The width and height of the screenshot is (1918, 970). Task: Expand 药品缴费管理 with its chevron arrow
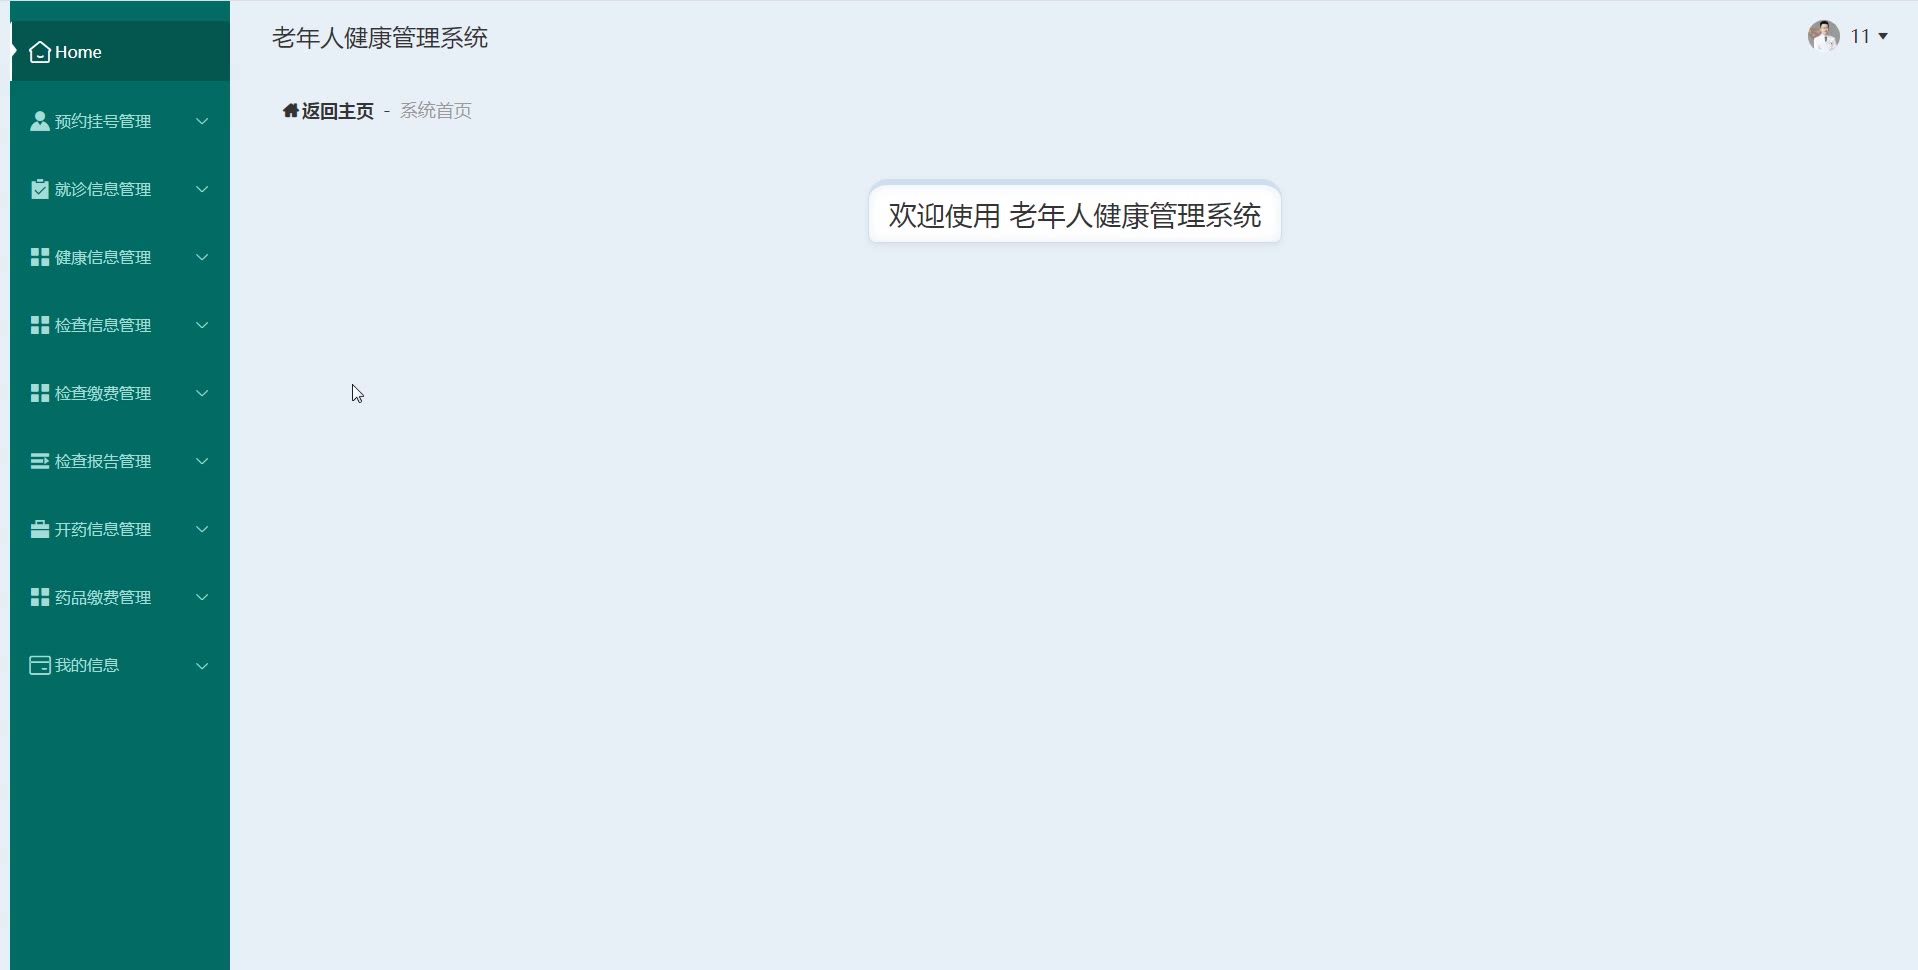click(202, 597)
